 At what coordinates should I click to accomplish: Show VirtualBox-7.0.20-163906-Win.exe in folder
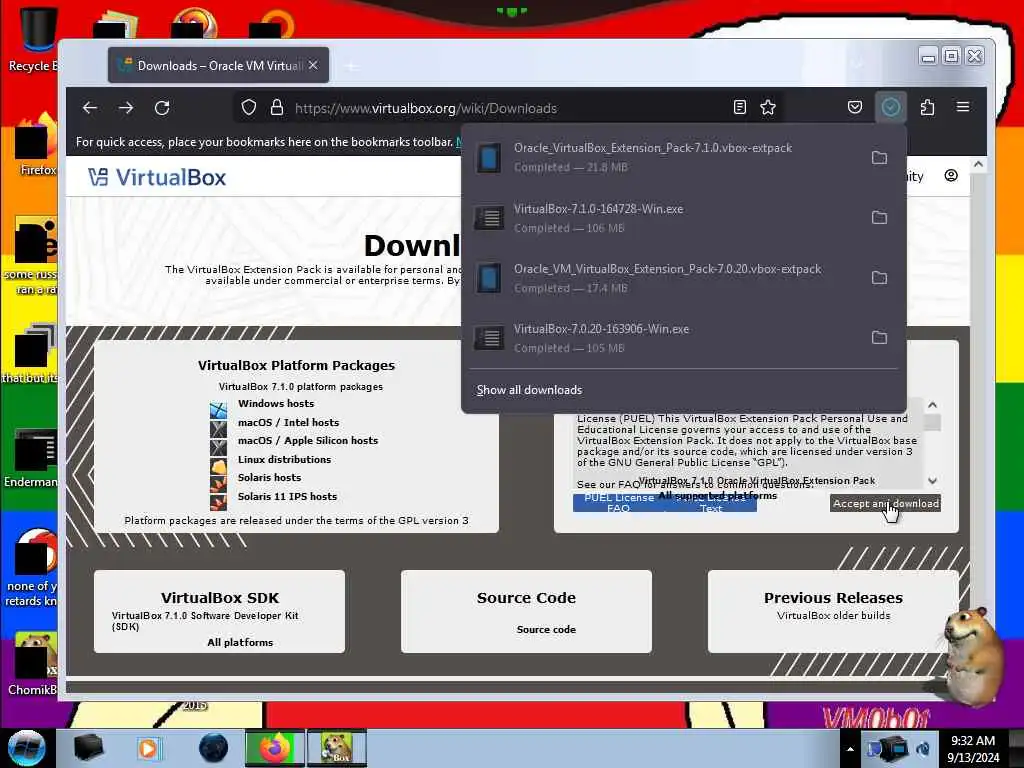pos(879,338)
